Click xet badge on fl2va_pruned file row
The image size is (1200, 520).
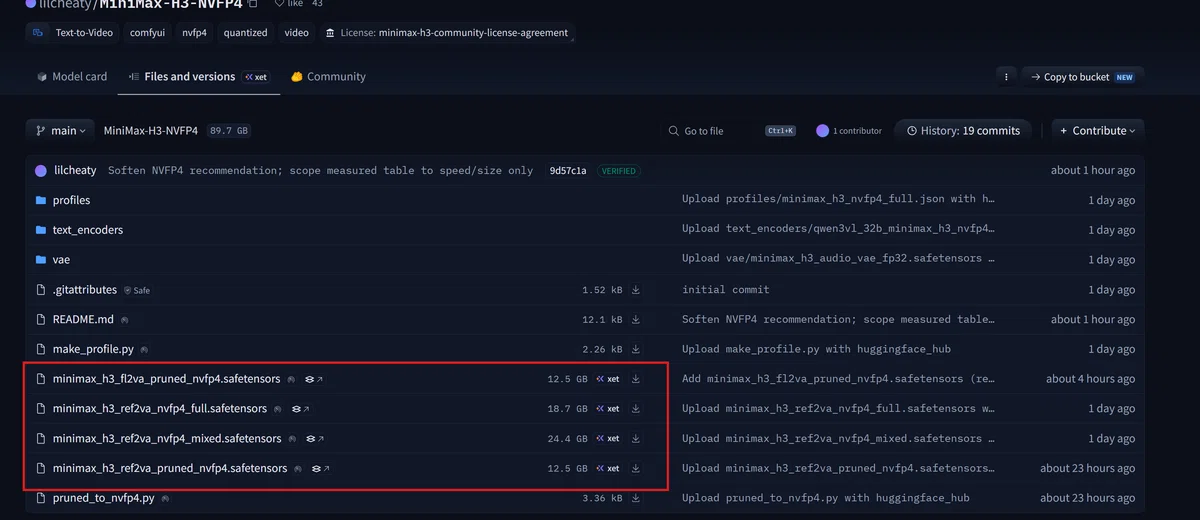point(608,379)
